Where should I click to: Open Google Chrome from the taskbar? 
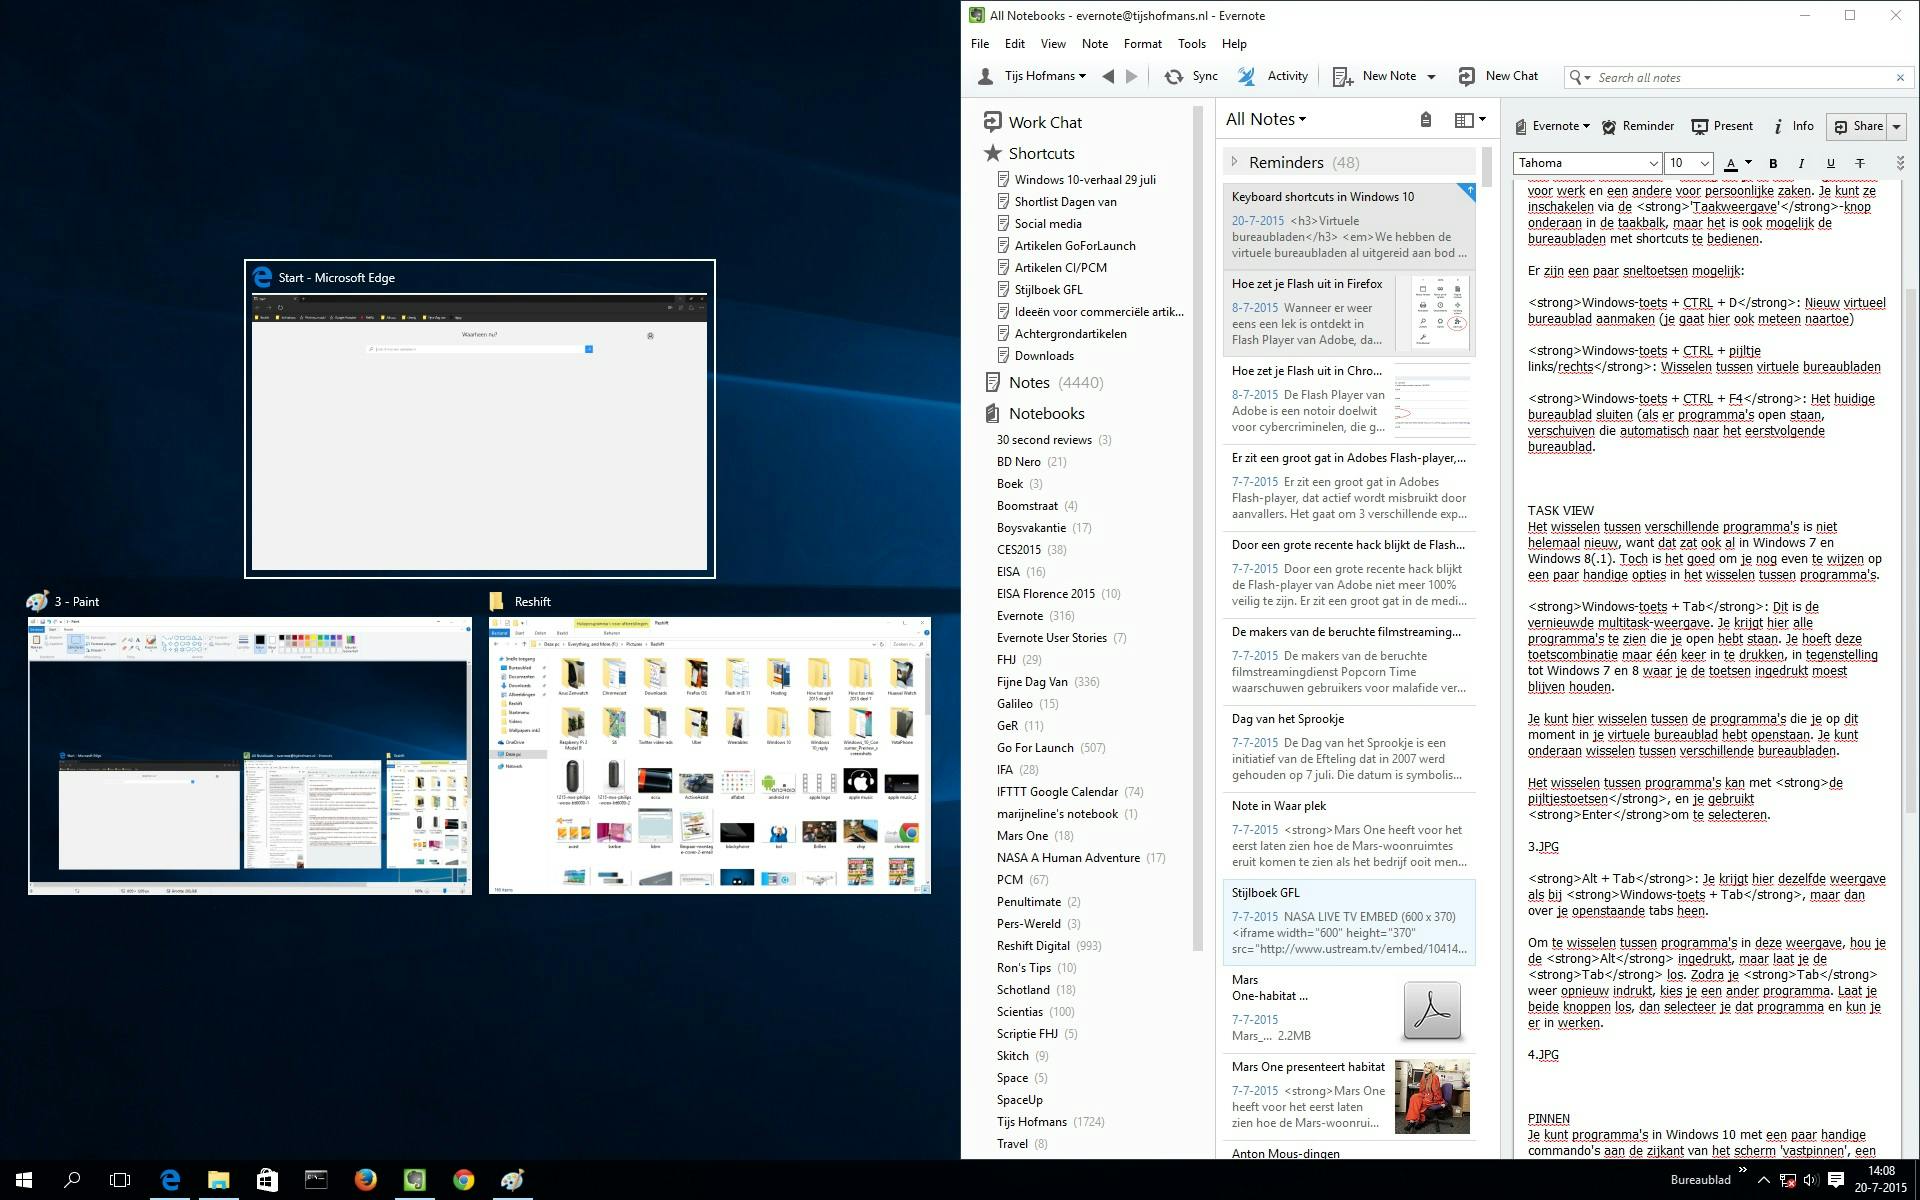[x=464, y=1181]
